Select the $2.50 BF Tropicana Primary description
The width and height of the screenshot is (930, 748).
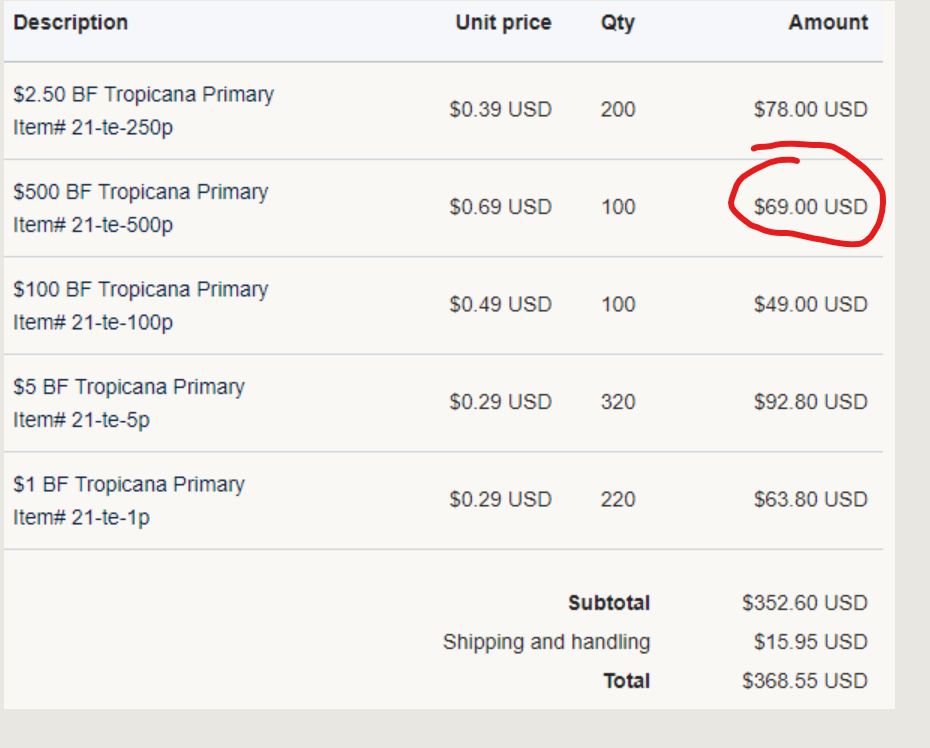pos(143,94)
